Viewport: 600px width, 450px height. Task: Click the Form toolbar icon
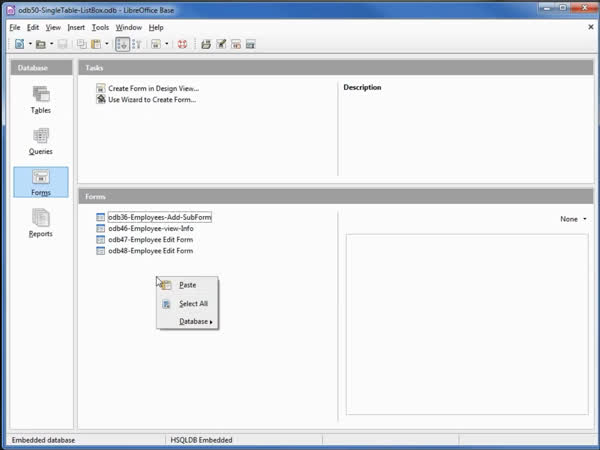pyautogui.click(x=156, y=44)
